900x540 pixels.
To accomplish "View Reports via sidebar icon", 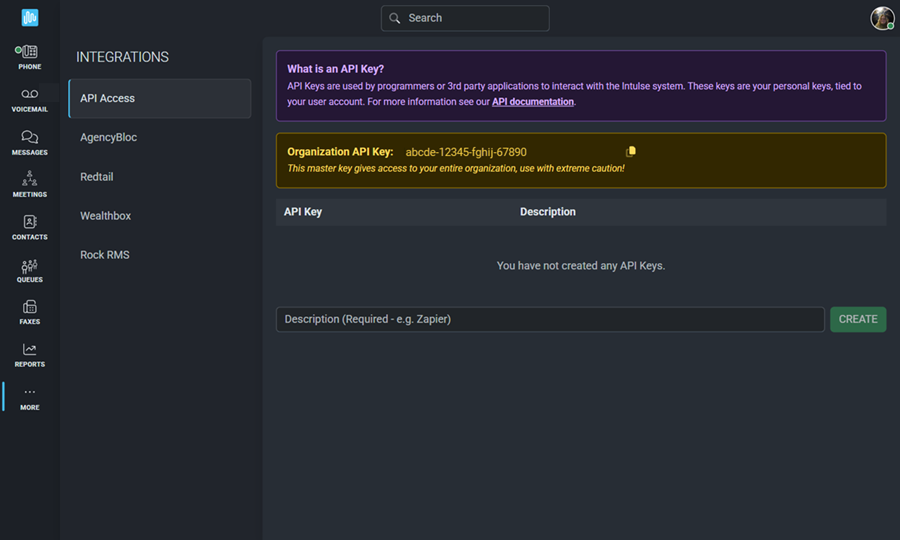I will [29, 350].
